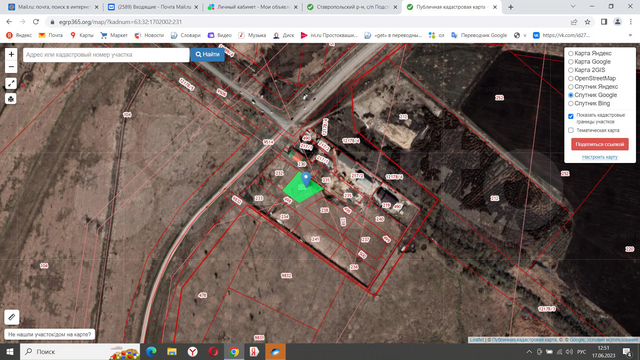Share this page icon in address bar
The height and width of the screenshot is (360, 640).
coord(574,22)
